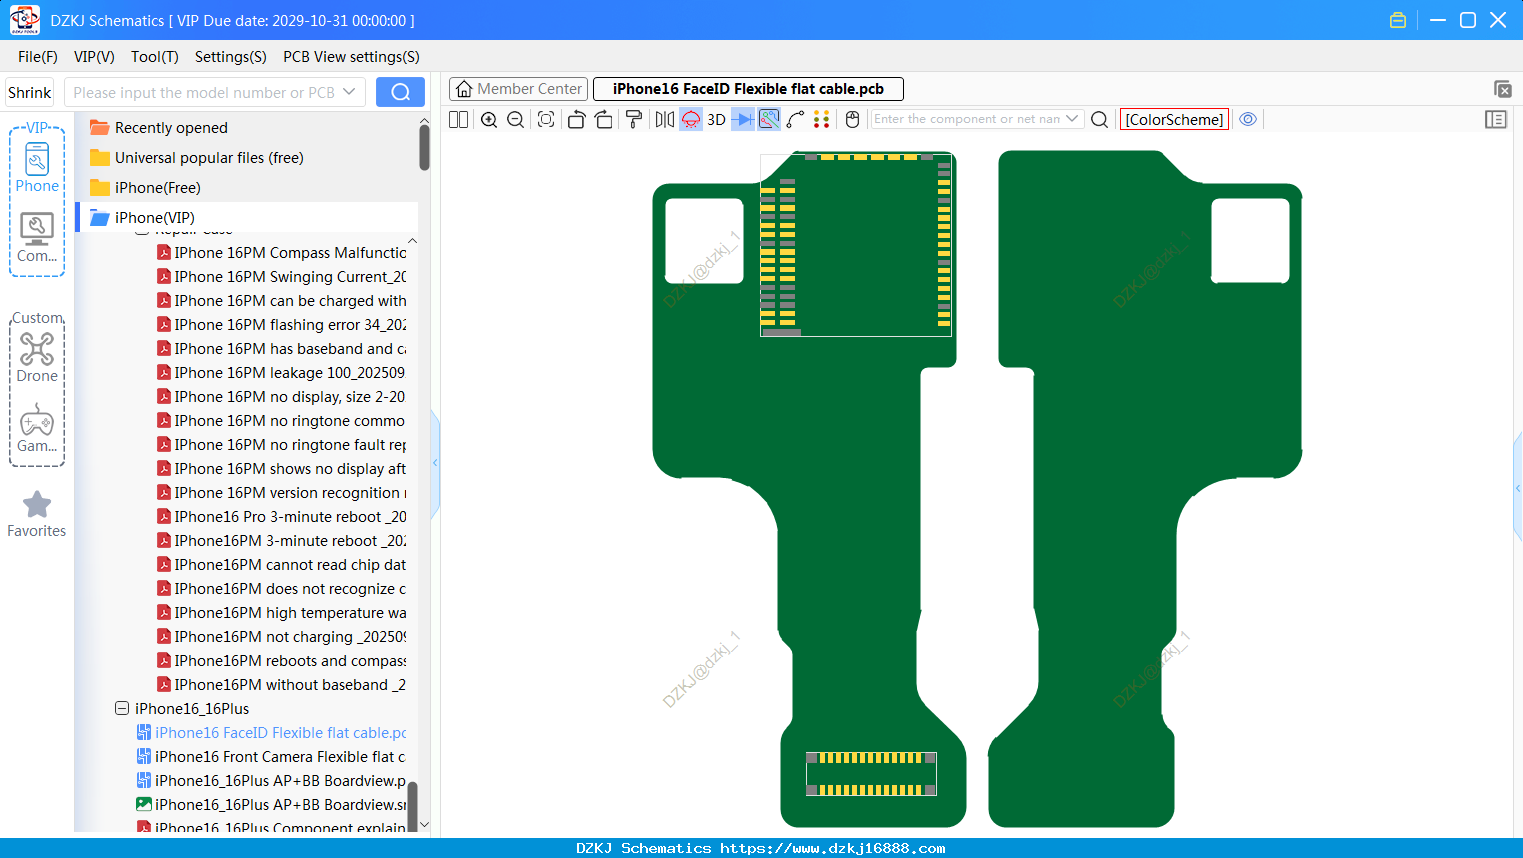Zoom in on the PCB view
Image resolution: width=1523 pixels, height=858 pixels.
[489, 119]
